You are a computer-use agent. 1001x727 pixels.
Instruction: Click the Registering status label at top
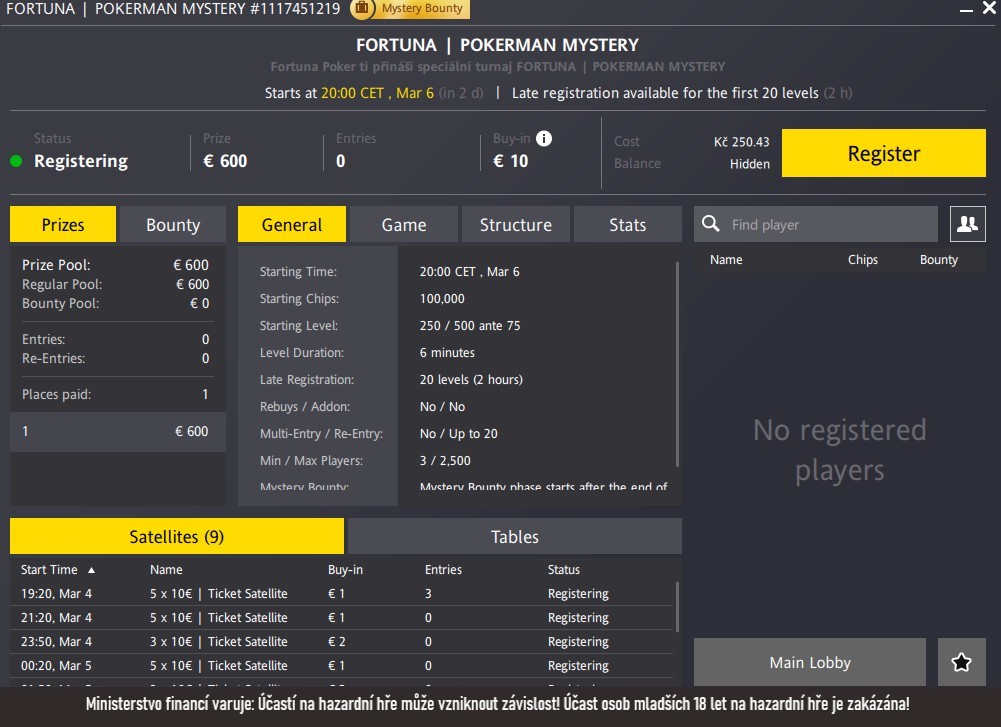[x=80, y=161]
